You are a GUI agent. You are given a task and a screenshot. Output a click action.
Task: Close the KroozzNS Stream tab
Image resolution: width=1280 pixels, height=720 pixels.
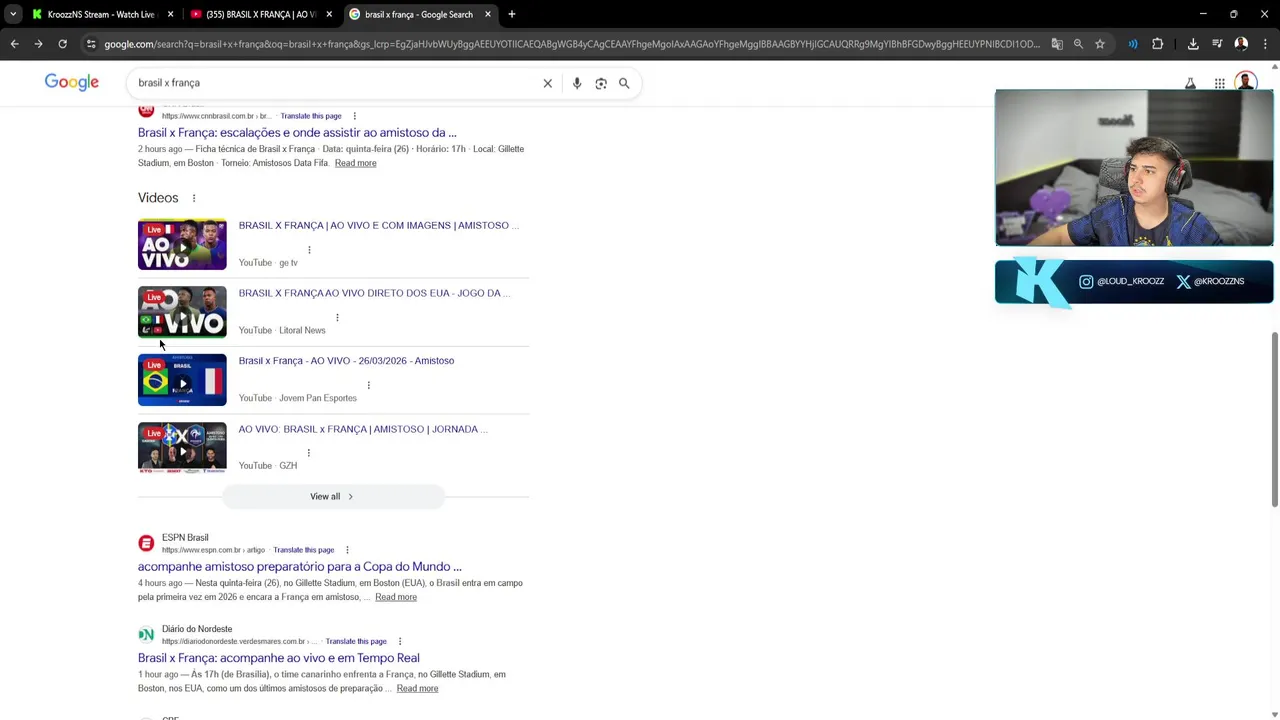point(170,14)
